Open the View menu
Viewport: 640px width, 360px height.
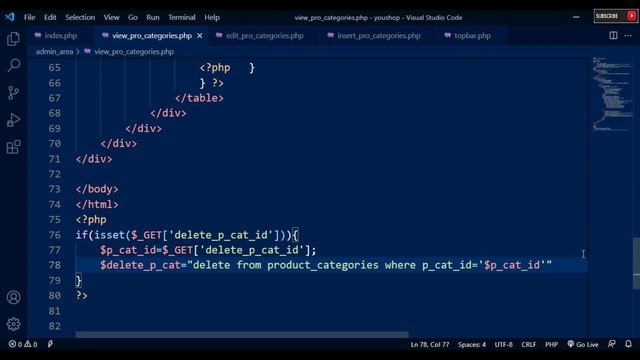(111, 17)
